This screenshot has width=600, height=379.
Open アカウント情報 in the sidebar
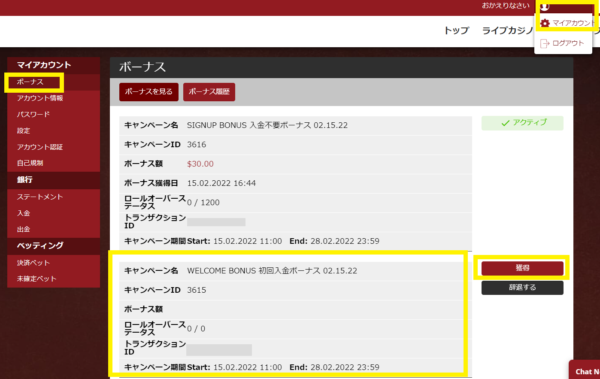click(40, 98)
